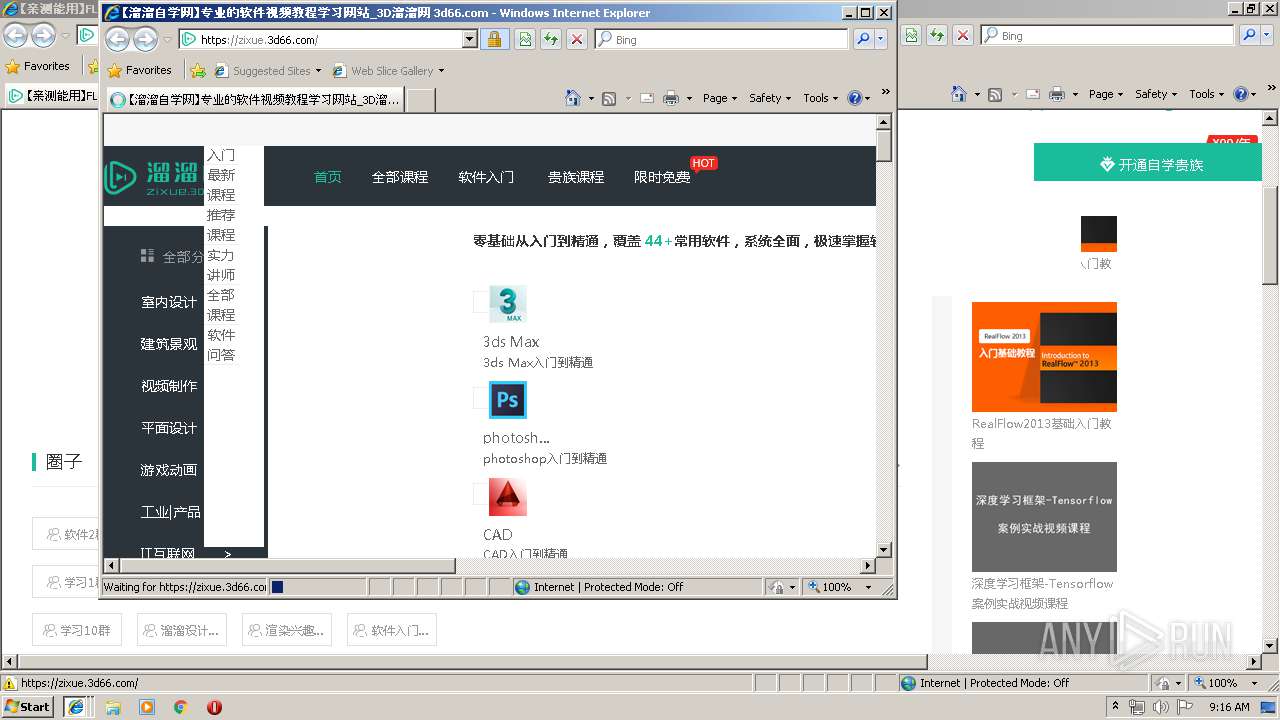
Task: Open Google Chrome from the taskbar
Action: tap(180, 707)
